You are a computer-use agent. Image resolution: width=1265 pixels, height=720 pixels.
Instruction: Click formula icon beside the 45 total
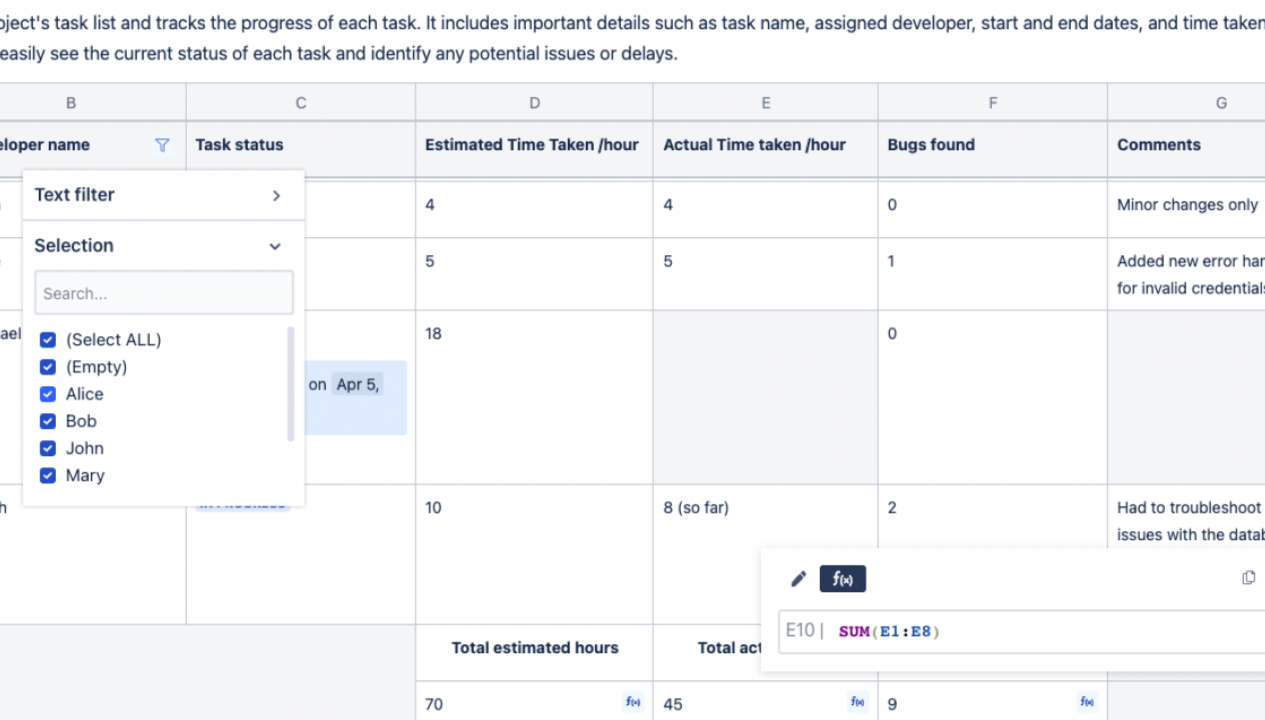point(857,702)
